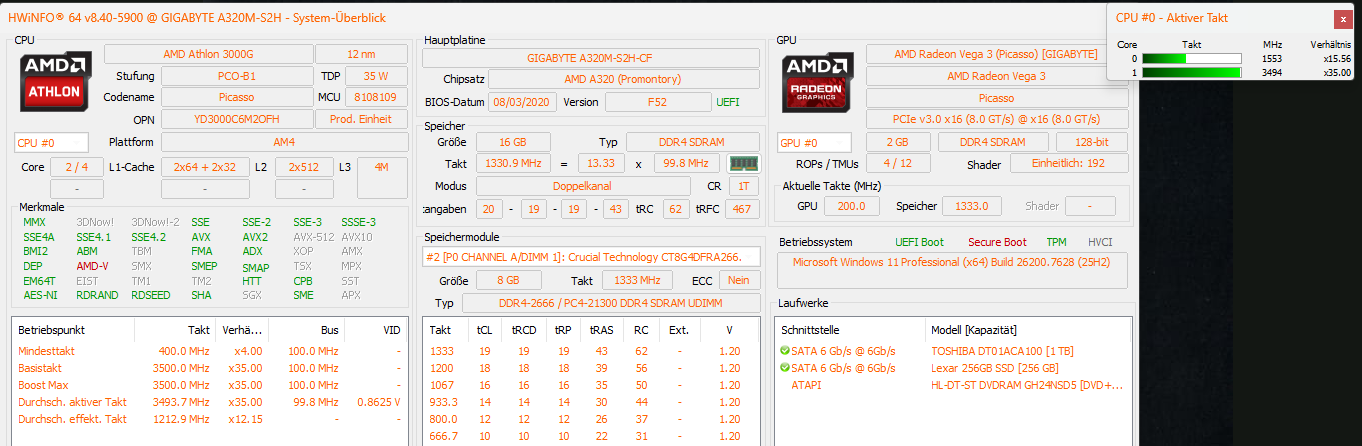
Task: Open the GPU #0 selector dropdown
Action: (814, 142)
